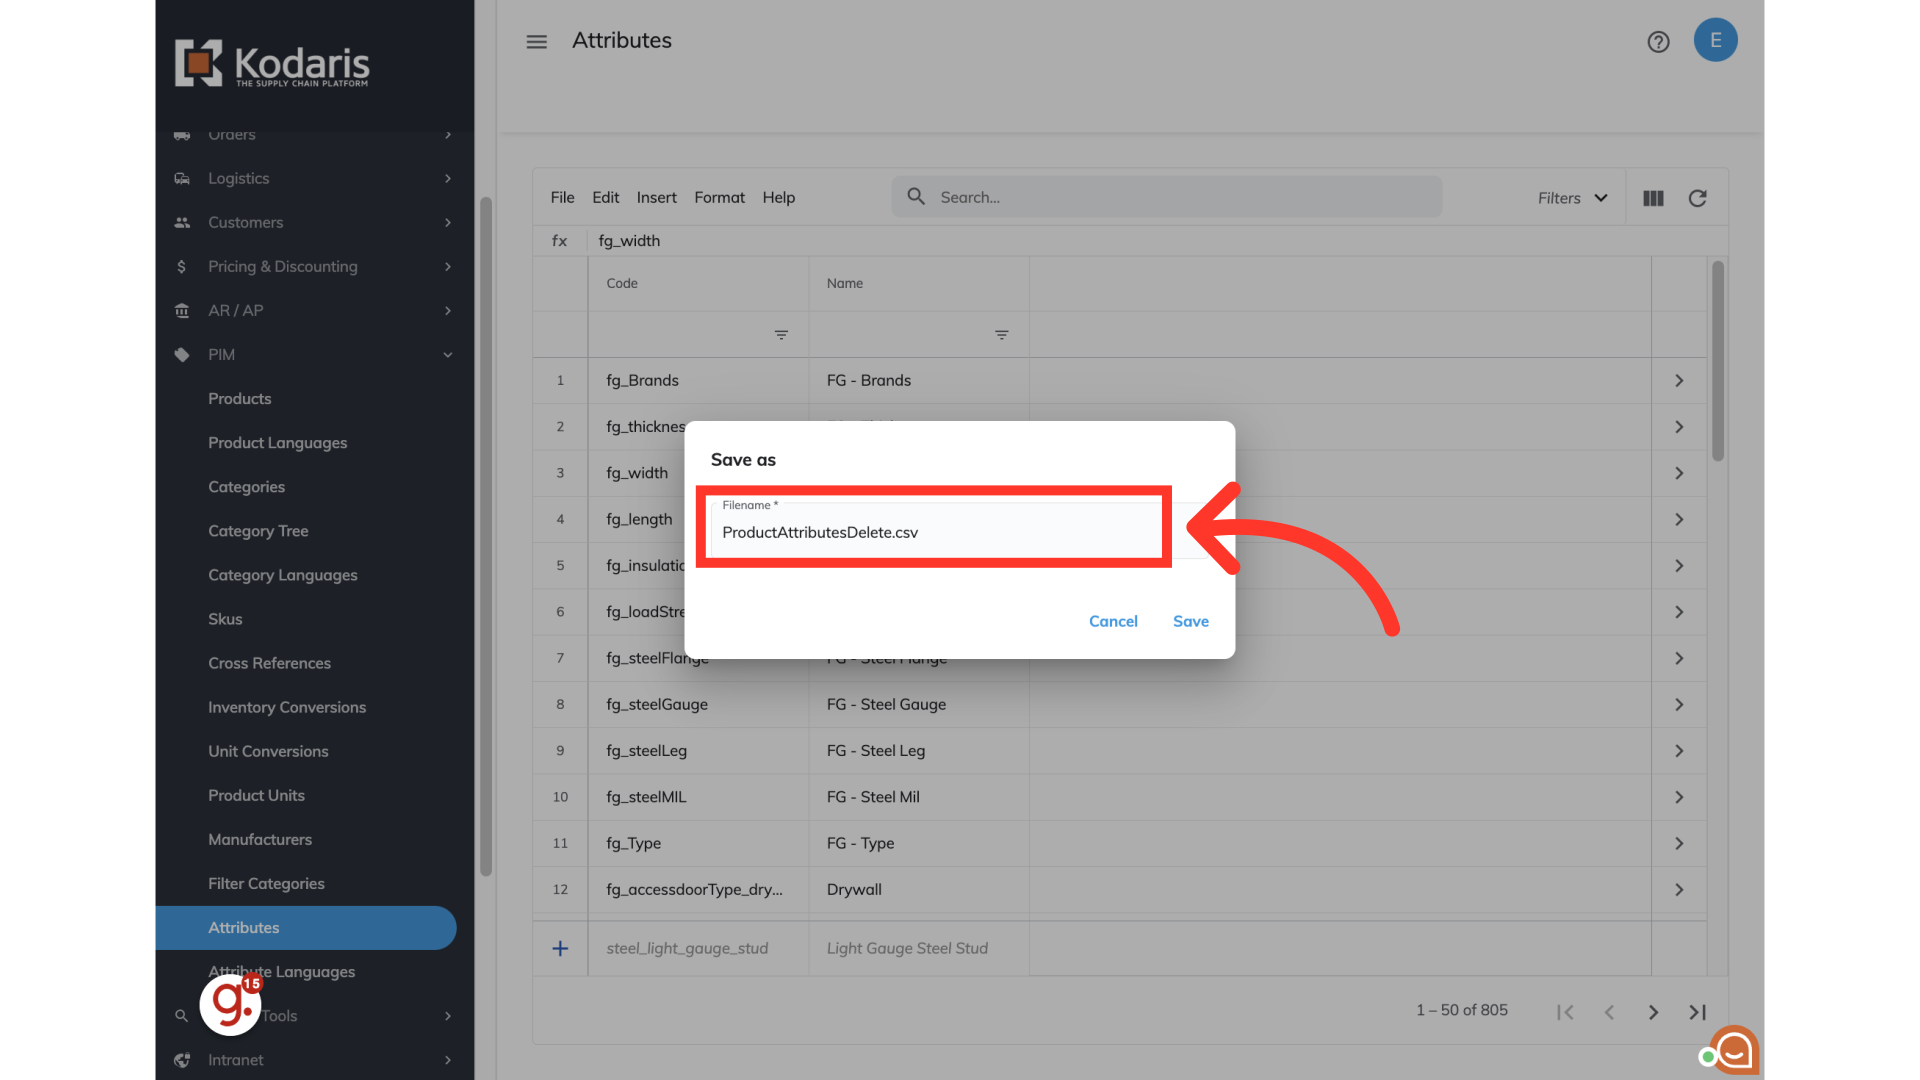The image size is (1920, 1080).
Task: Click the hamburger menu icon
Action: [537, 41]
